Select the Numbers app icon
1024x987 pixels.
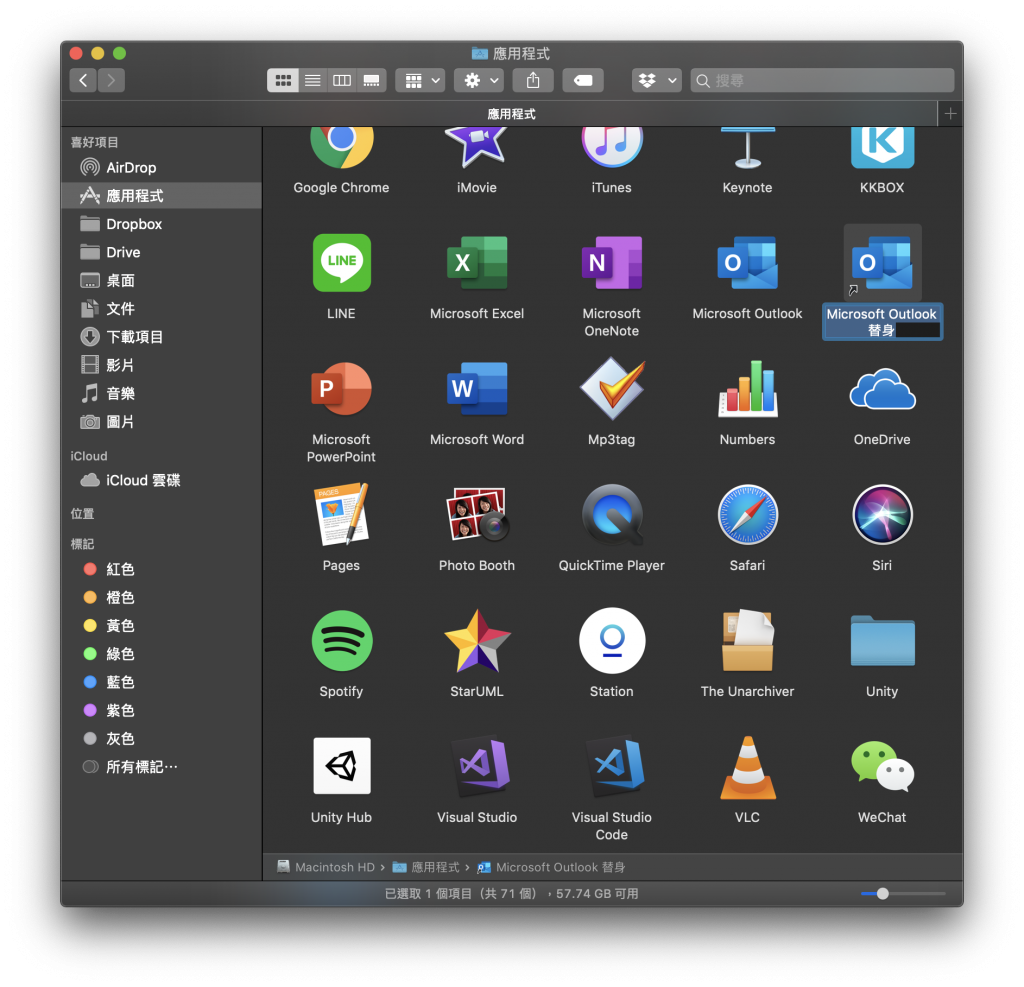coord(747,389)
